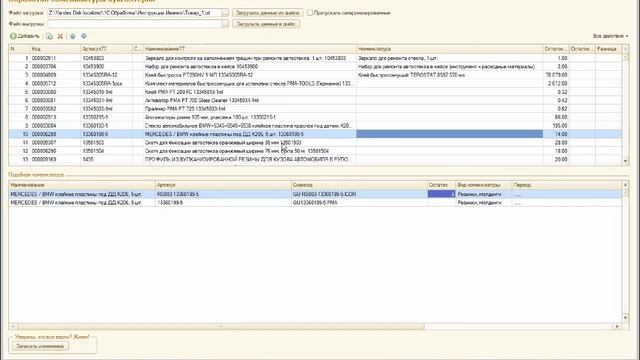This screenshot has width=640, height=360.
Task: Open file chooser for Файл выгрузки
Action: click(225, 24)
